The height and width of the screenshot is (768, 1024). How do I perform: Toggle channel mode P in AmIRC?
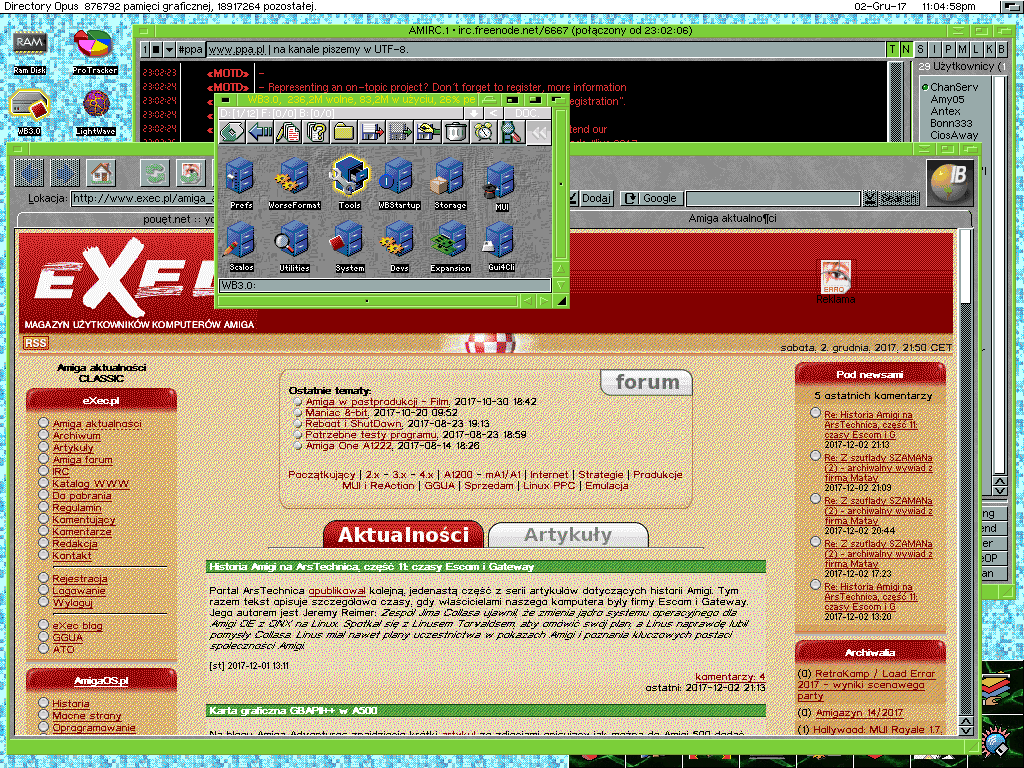pyautogui.click(x=948, y=50)
